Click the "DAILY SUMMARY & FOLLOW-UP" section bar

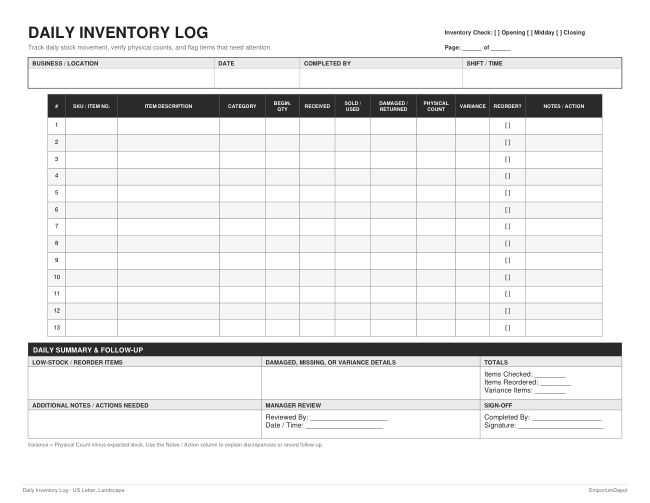pos(325,350)
